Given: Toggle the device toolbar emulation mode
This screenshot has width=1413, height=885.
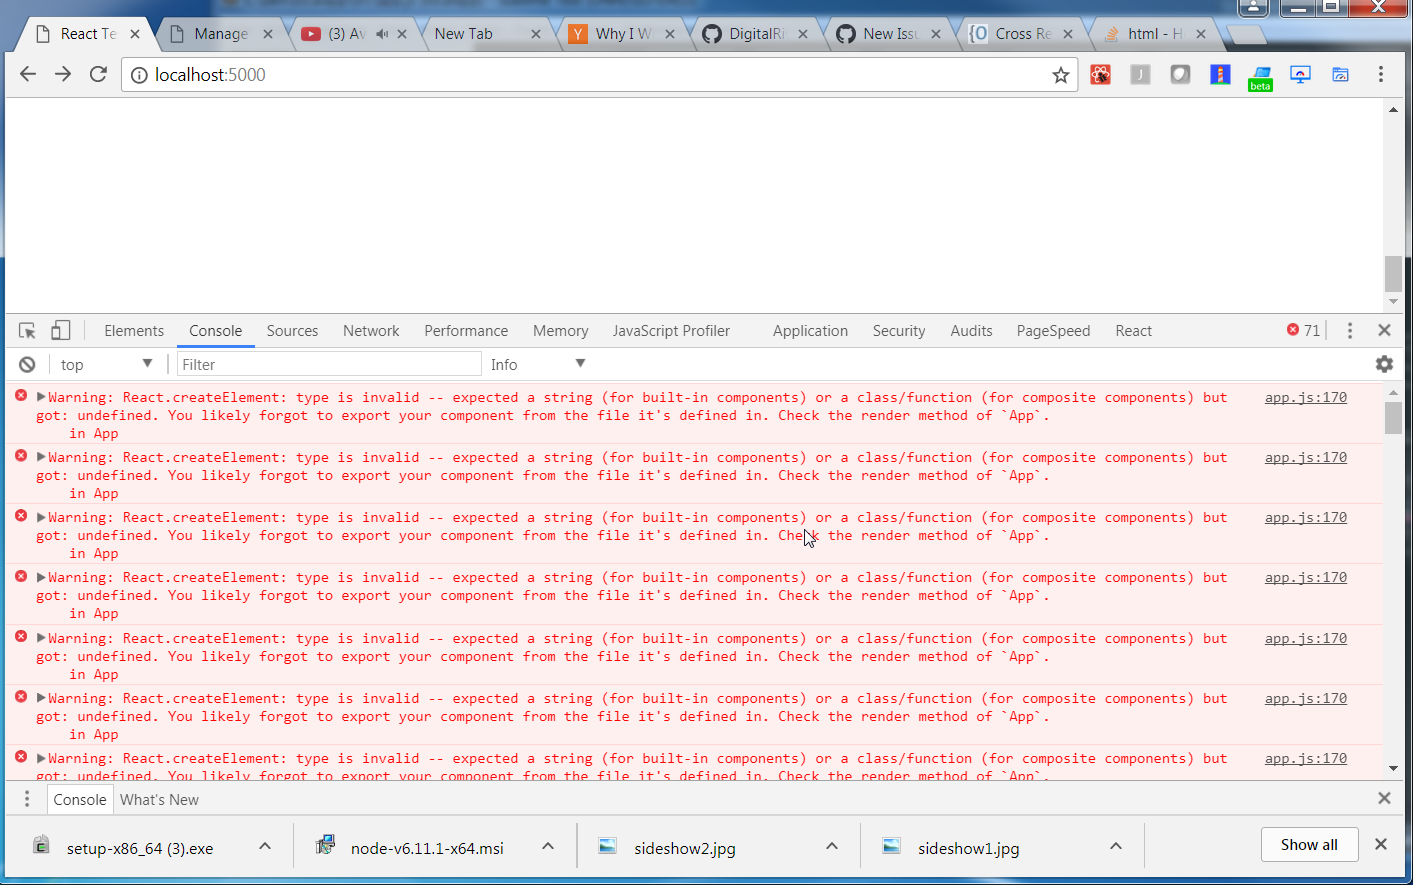Looking at the screenshot, I should (61, 330).
